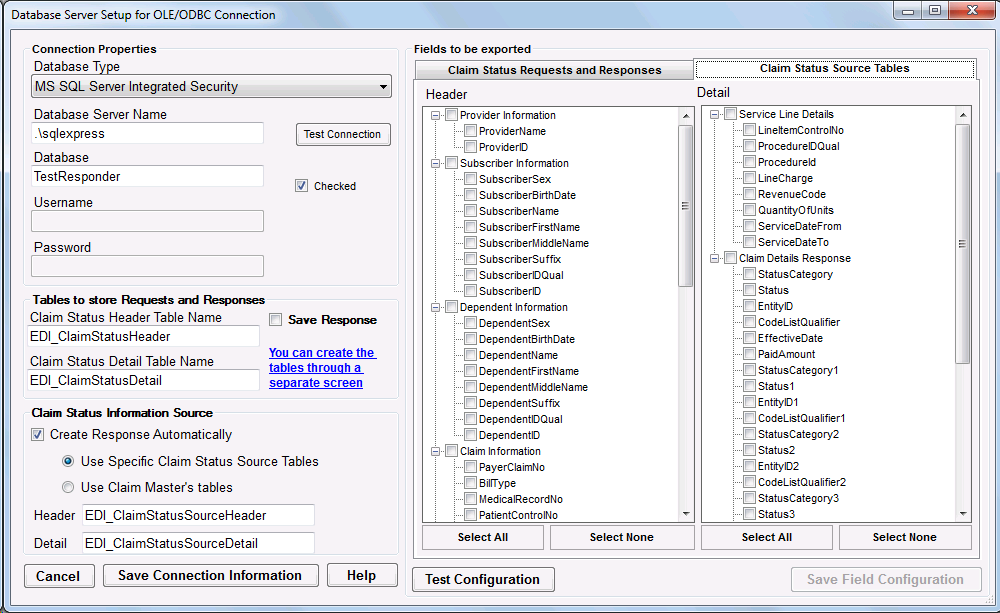Enable the Save Response checkbox

276,320
